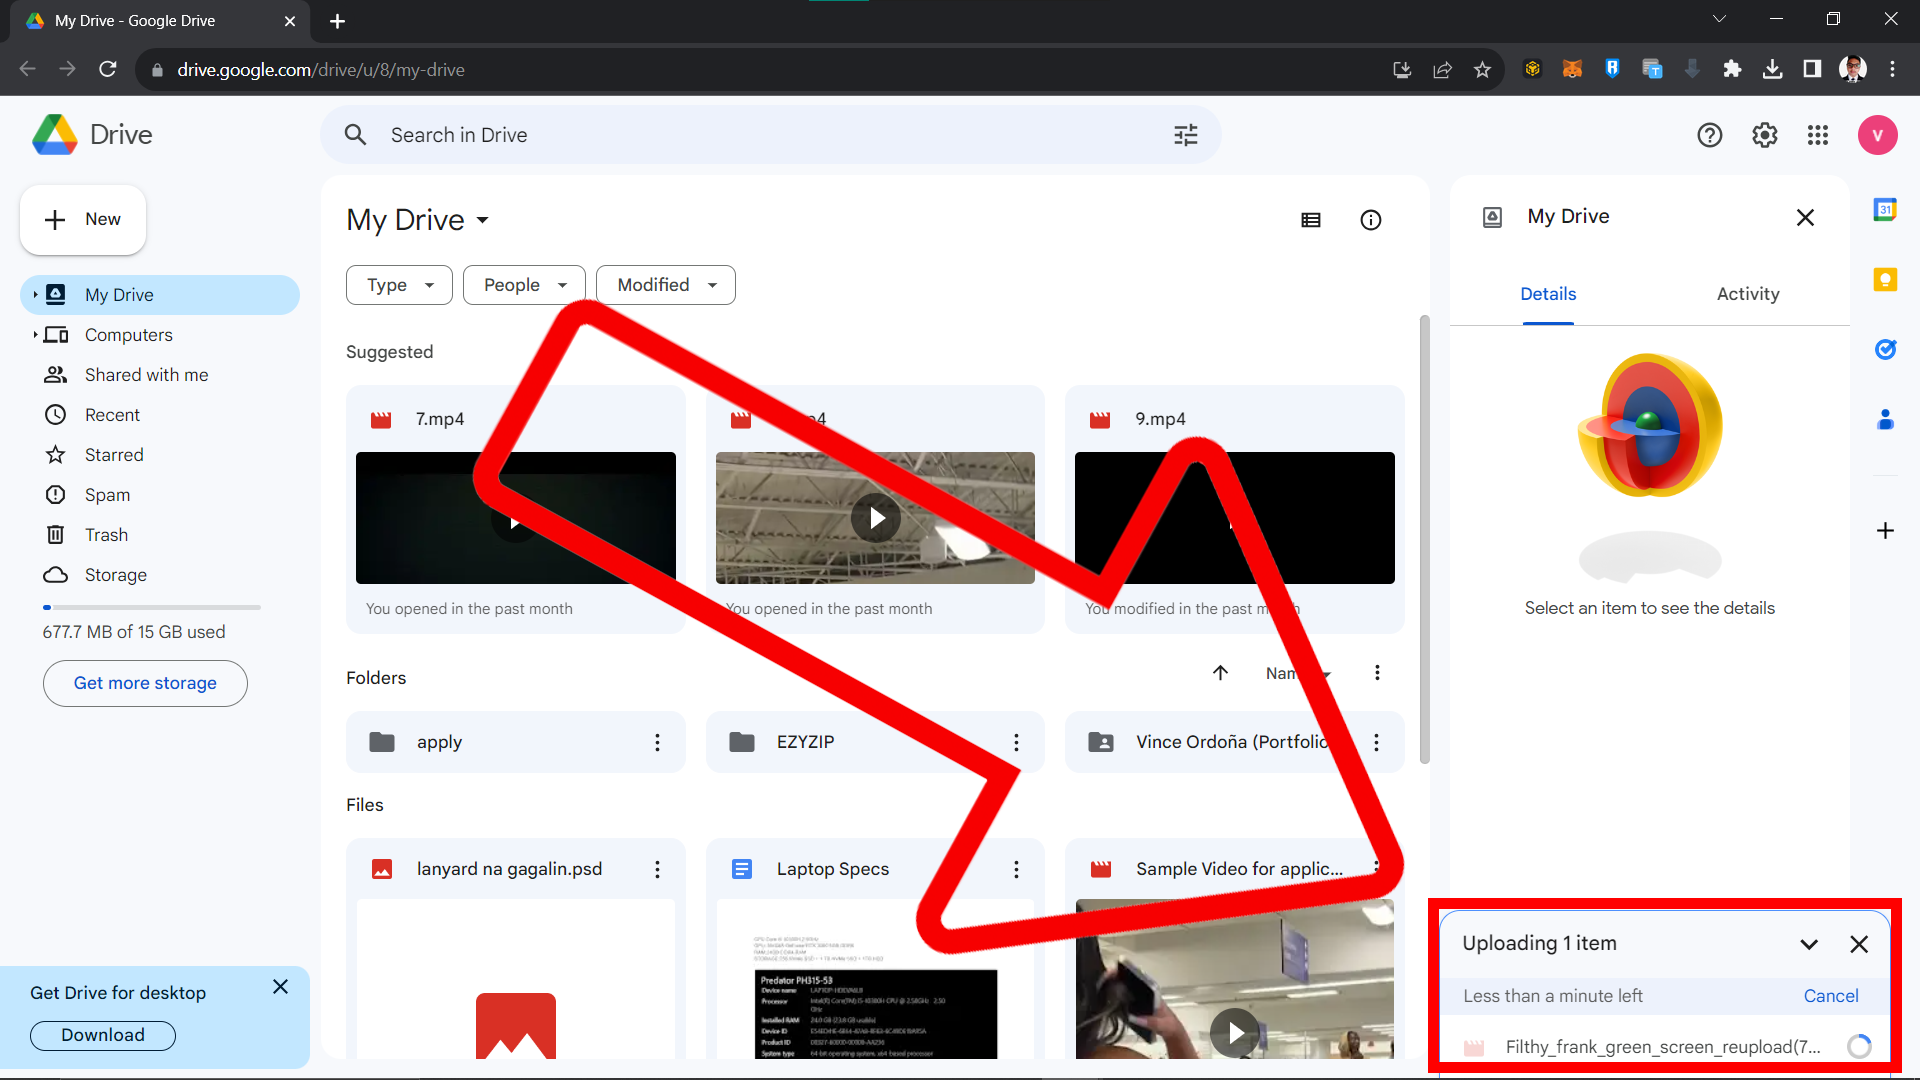Toggle list layout view in My Drive
Screen dimensions: 1920x1080
[1311, 219]
